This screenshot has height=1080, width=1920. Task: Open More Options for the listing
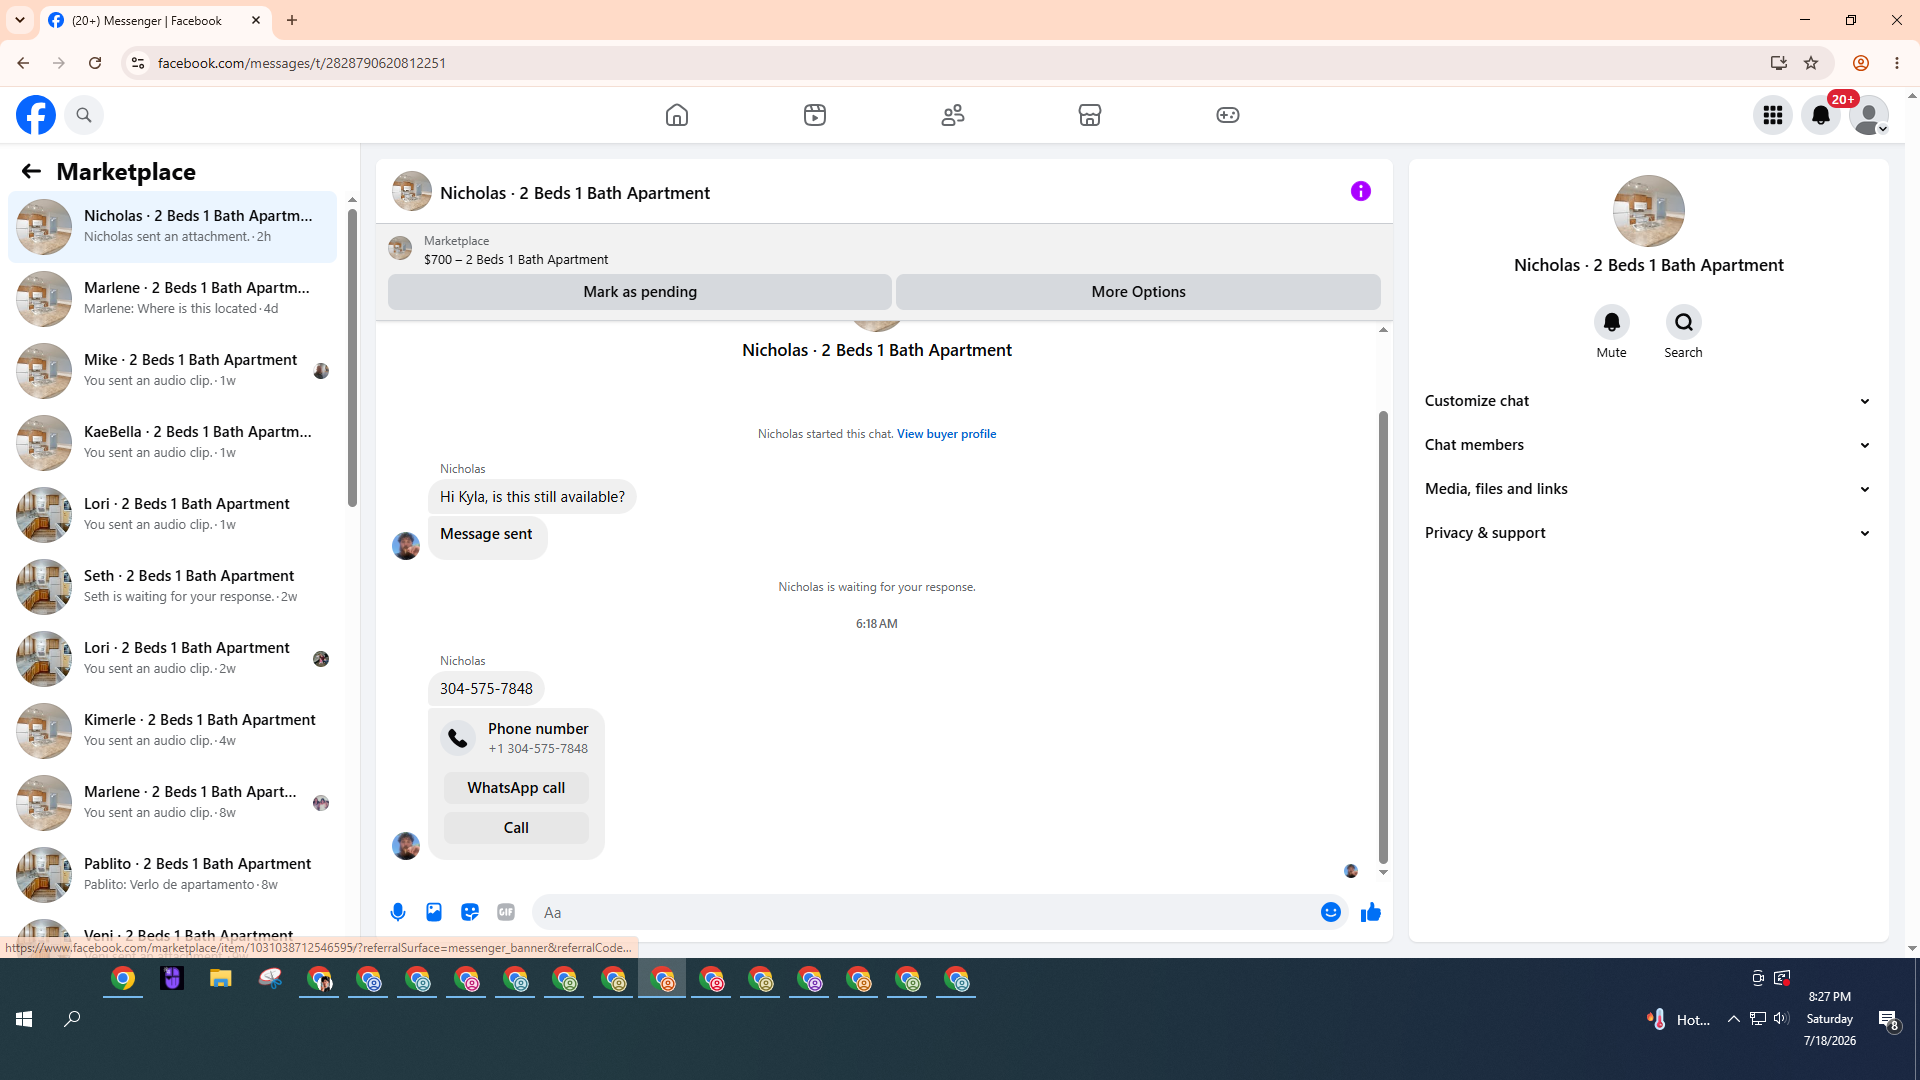point(1138,292)
